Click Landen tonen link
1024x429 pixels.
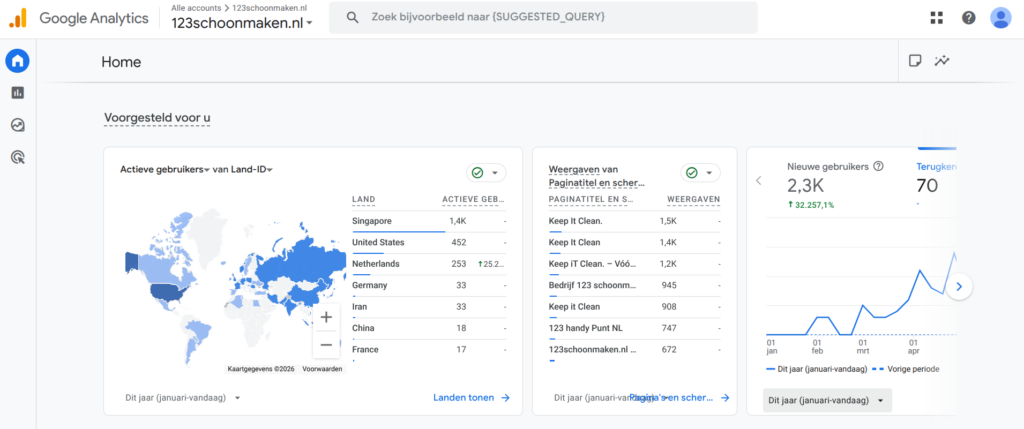(x=472, y=398)
